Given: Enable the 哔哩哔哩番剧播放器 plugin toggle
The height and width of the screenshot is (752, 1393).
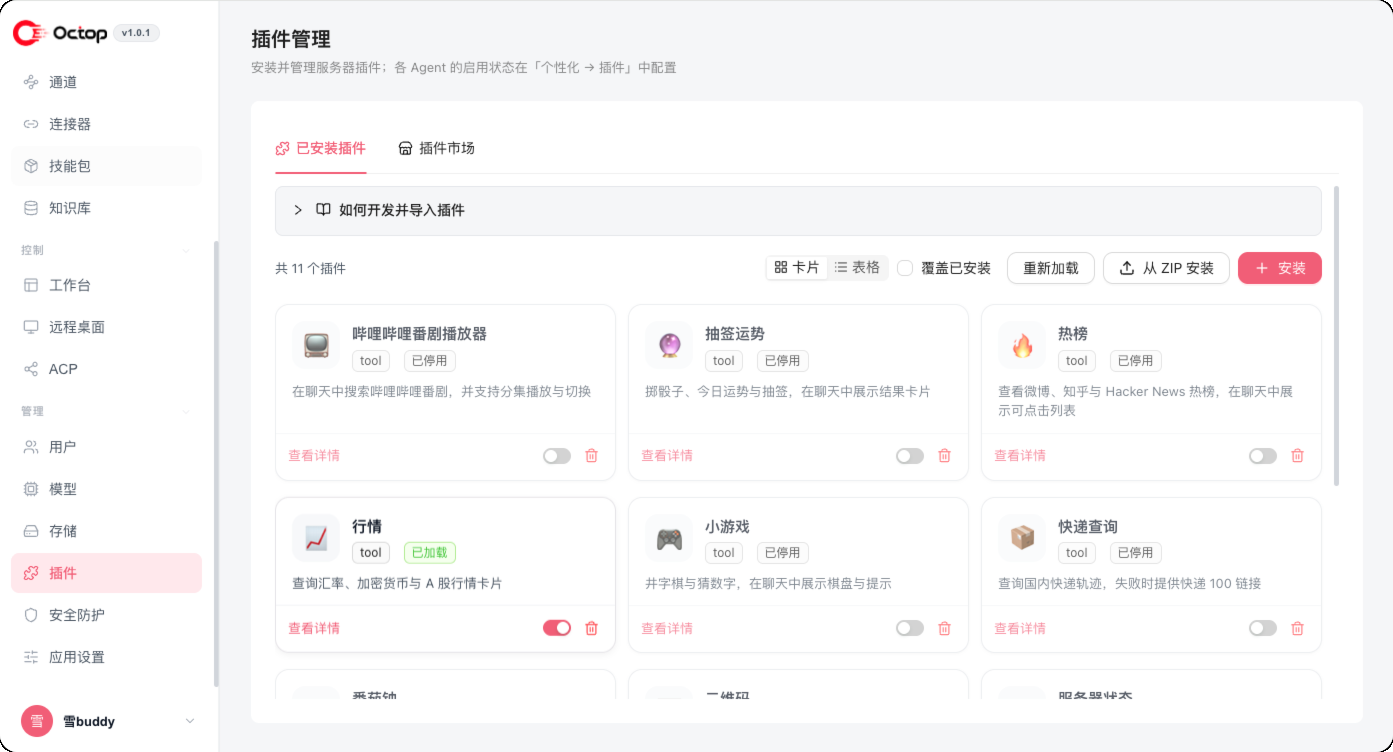Looking at the screenshot, I should pos(557,456).
